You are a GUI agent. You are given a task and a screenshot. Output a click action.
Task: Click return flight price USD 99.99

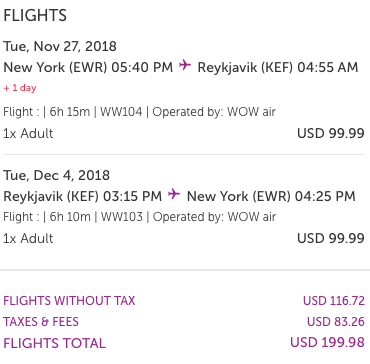331,238
